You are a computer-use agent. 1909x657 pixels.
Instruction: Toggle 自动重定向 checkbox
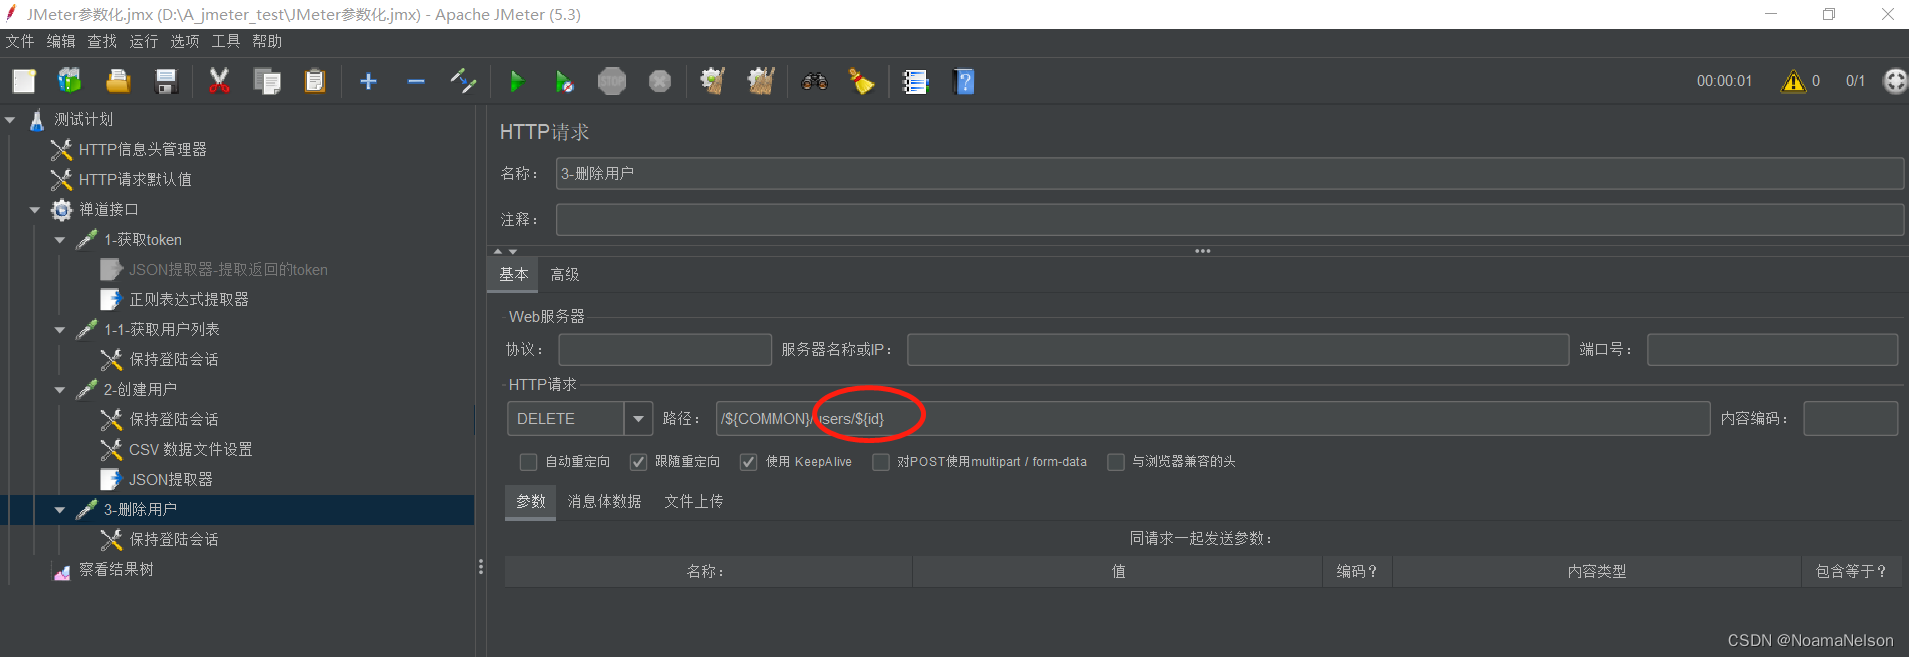pyautogui.click(x=528, y=462)
